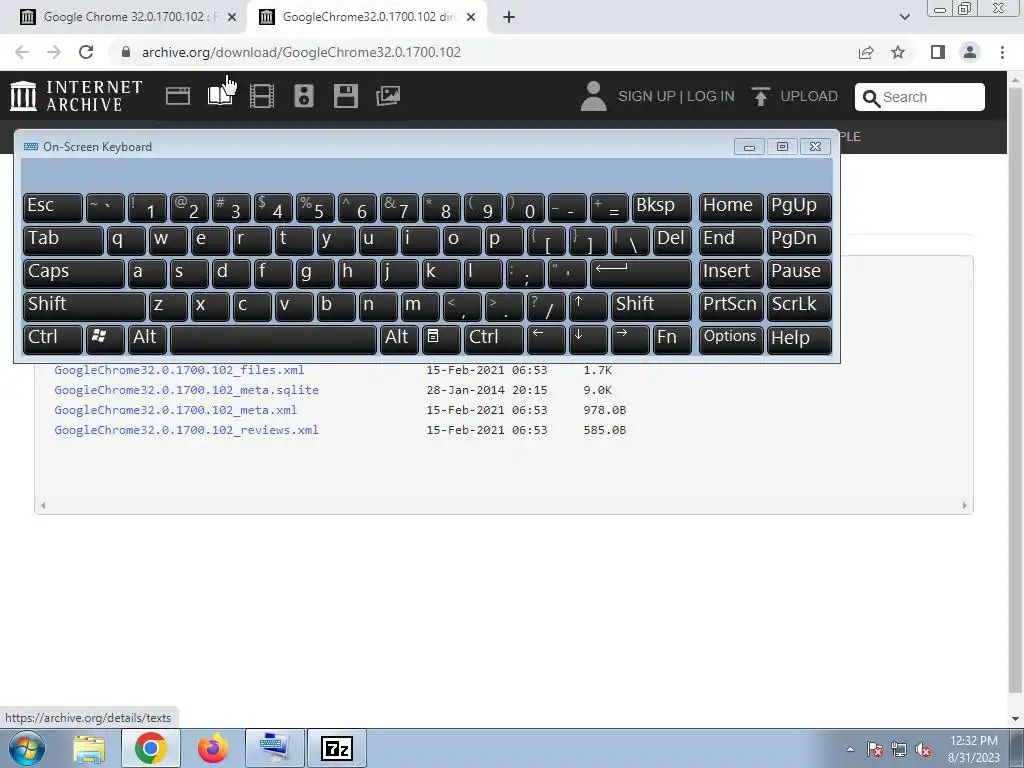Toggle Chrome side panel icon
1024x768 pixels.
(x=938, y=52)
